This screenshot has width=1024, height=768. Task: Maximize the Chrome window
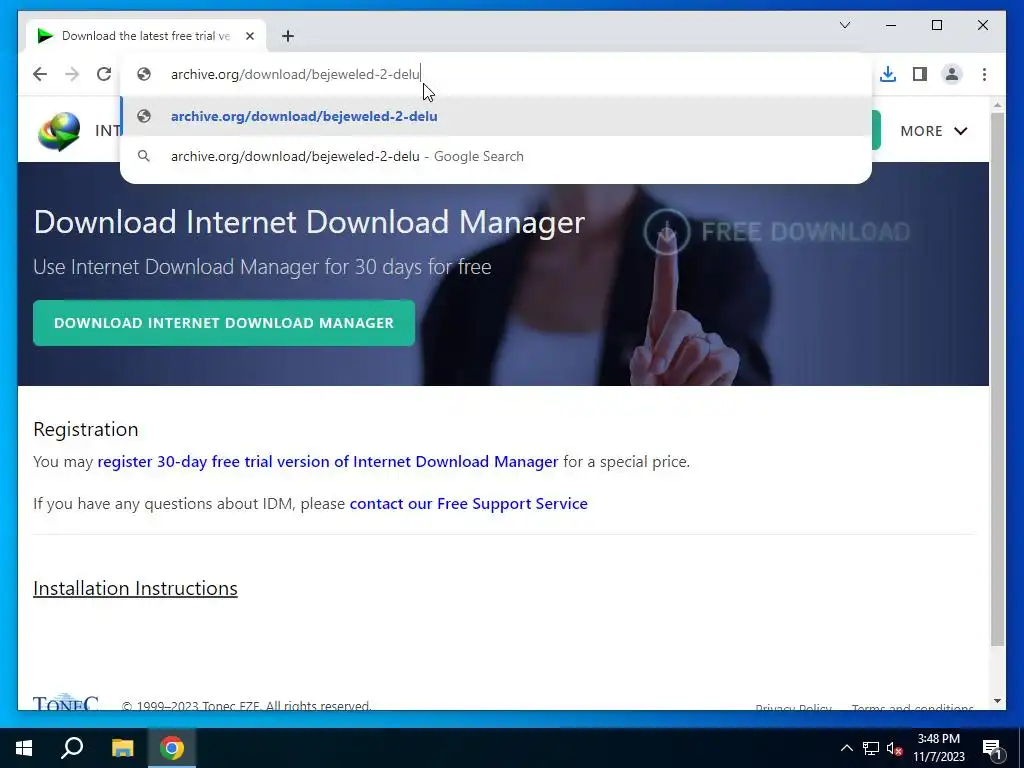[936, 25]
